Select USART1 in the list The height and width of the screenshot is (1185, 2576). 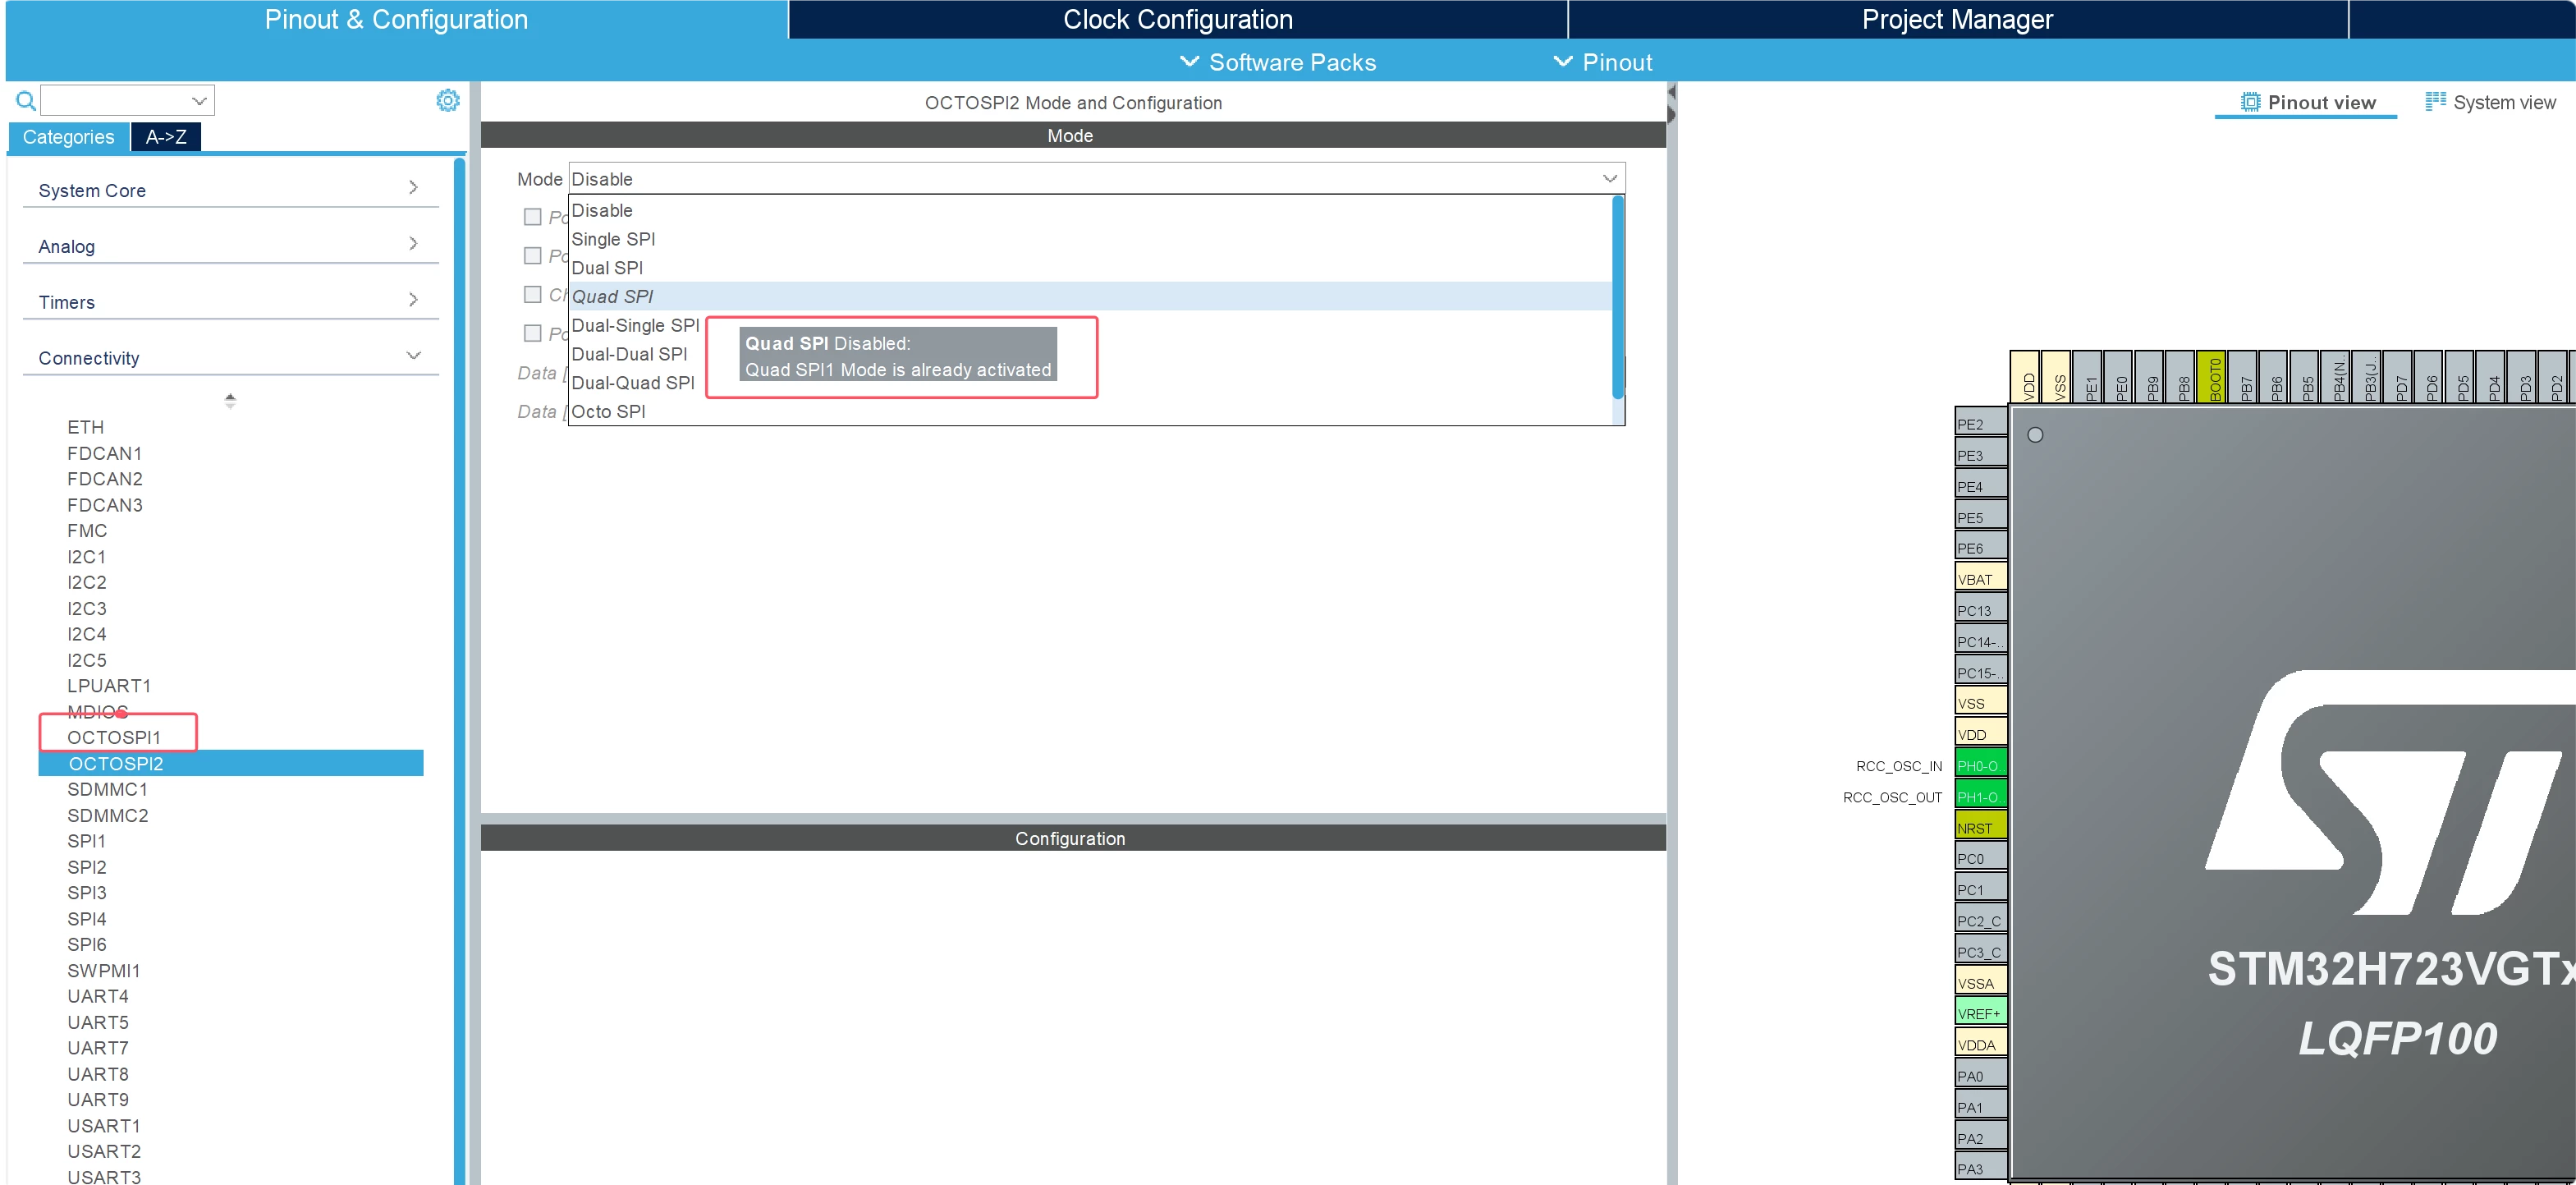click(104, 1125)
